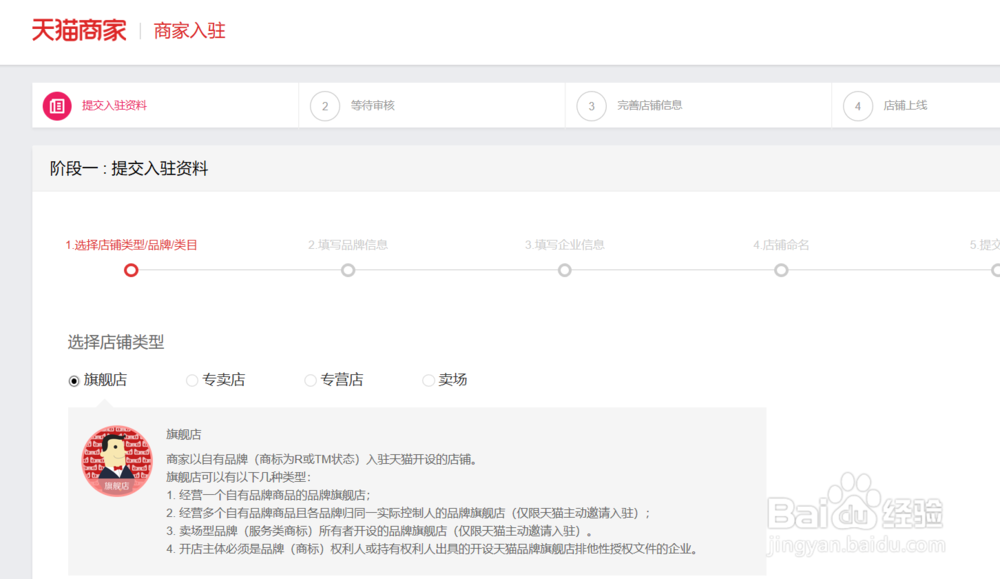Click the 天猫商家 logo
Screen dimensions: 1000x579
click(x=79, y=31)
